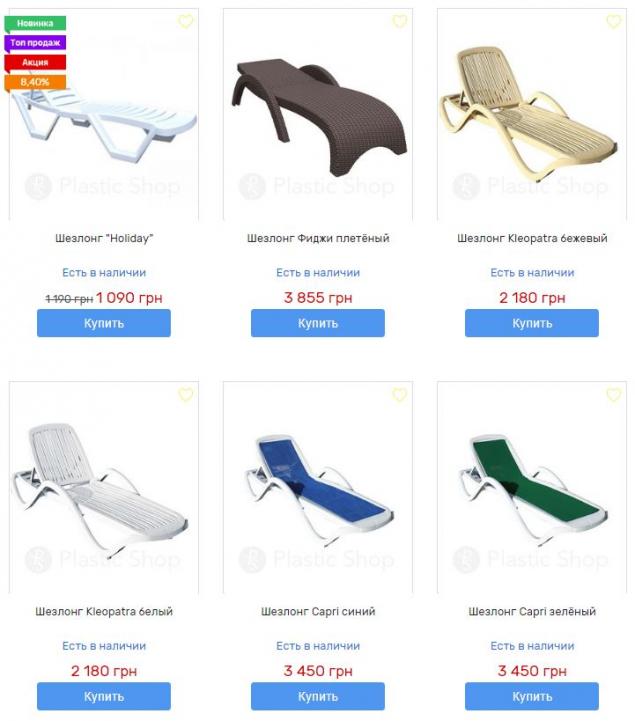The width and height of the screenshot is (635, 721).
Task: Add Capri синий to wishlist heart
Action: point(400,395)
